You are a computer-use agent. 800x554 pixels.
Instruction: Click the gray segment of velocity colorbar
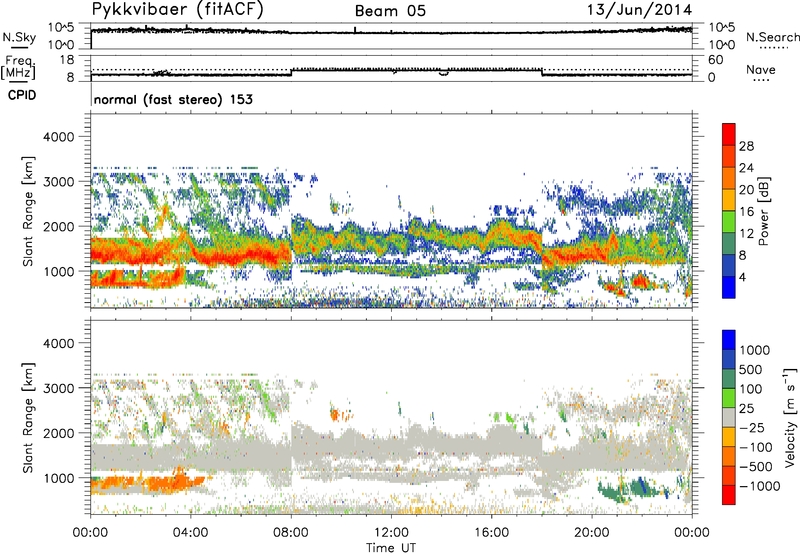tap(729, 417)
